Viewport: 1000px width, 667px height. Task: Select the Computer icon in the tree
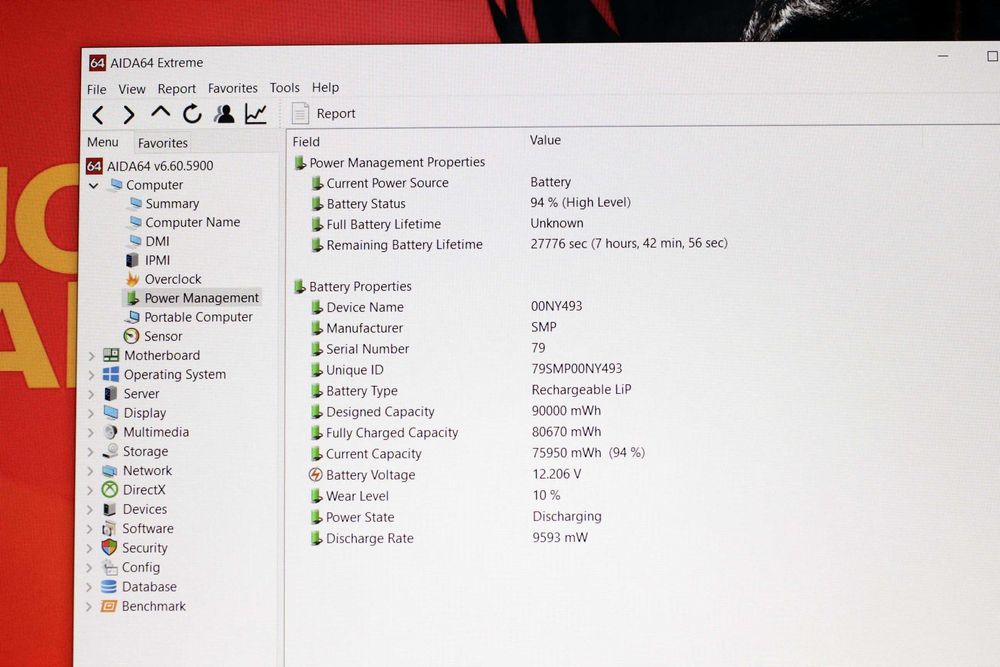tap(115, 185)
